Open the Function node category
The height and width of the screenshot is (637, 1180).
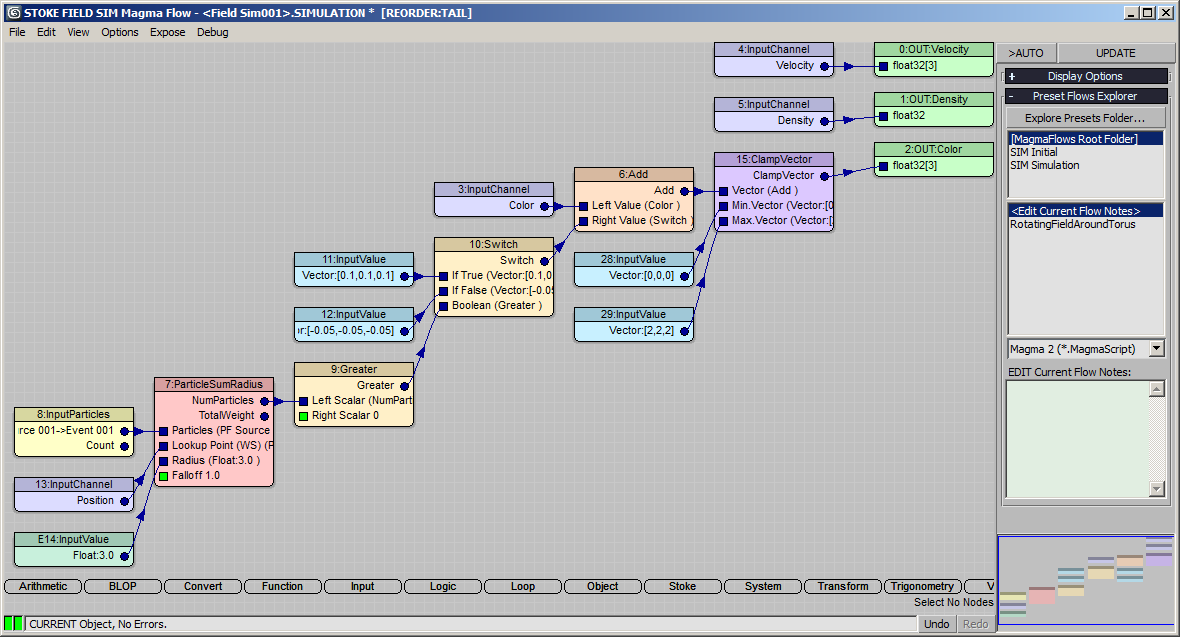click(282, 587)
